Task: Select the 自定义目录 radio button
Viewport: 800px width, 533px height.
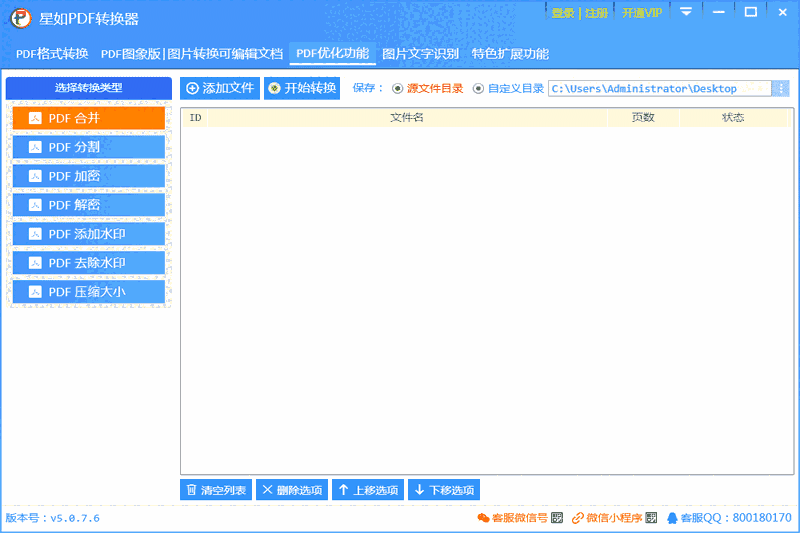Action: click(x=478, y=89)
